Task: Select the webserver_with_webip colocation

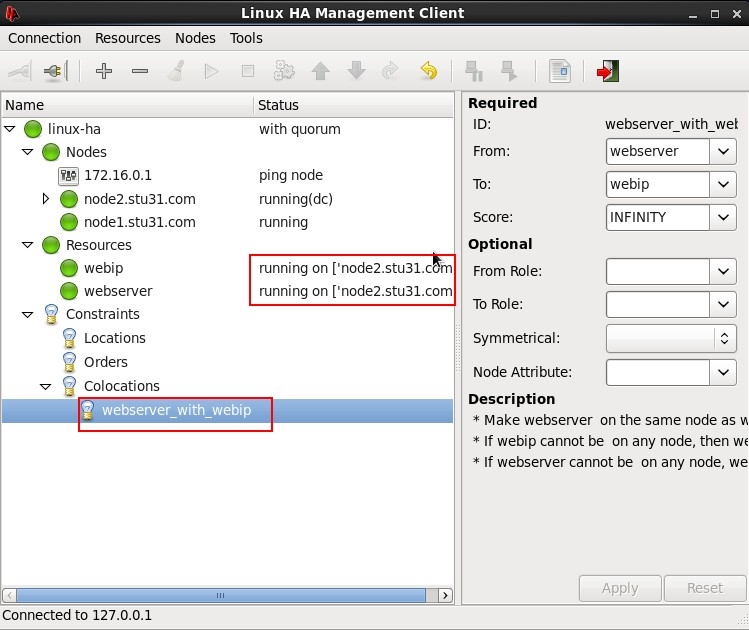Action: pos(176,410)
